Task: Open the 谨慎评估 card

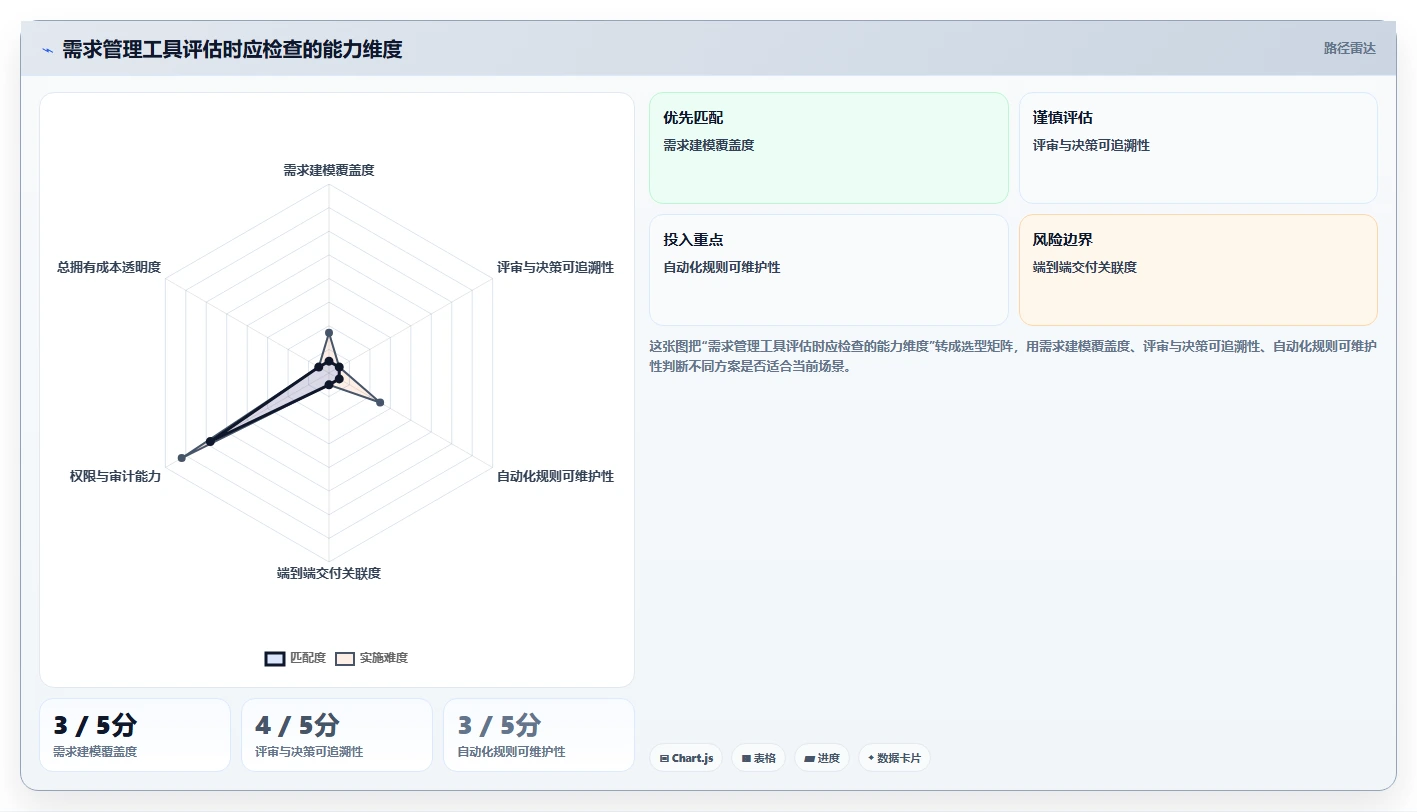Action: 1198,148
